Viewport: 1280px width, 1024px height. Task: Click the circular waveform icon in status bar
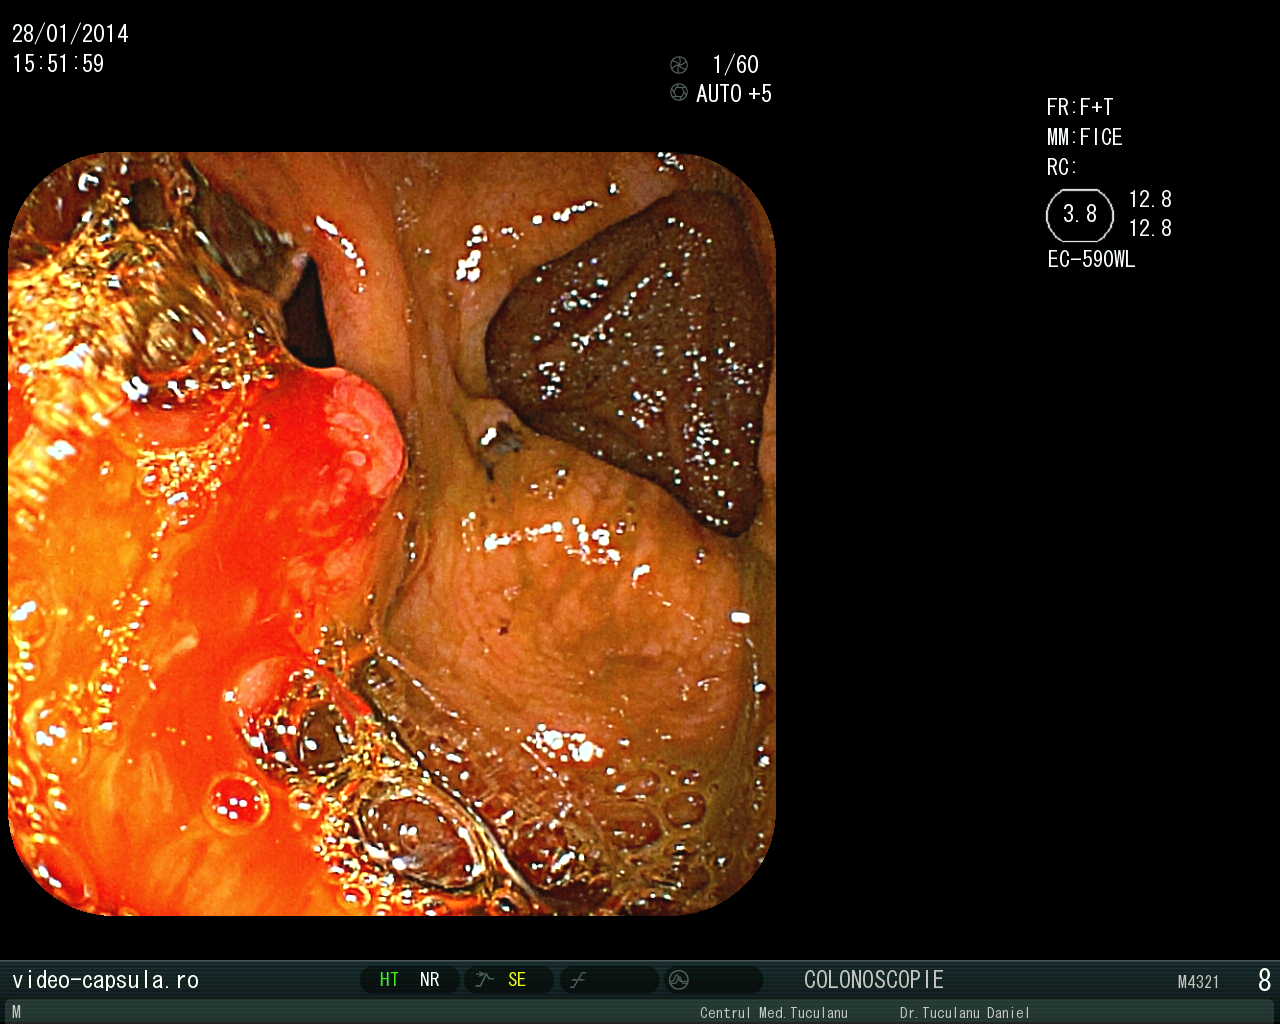coord(679,980)
